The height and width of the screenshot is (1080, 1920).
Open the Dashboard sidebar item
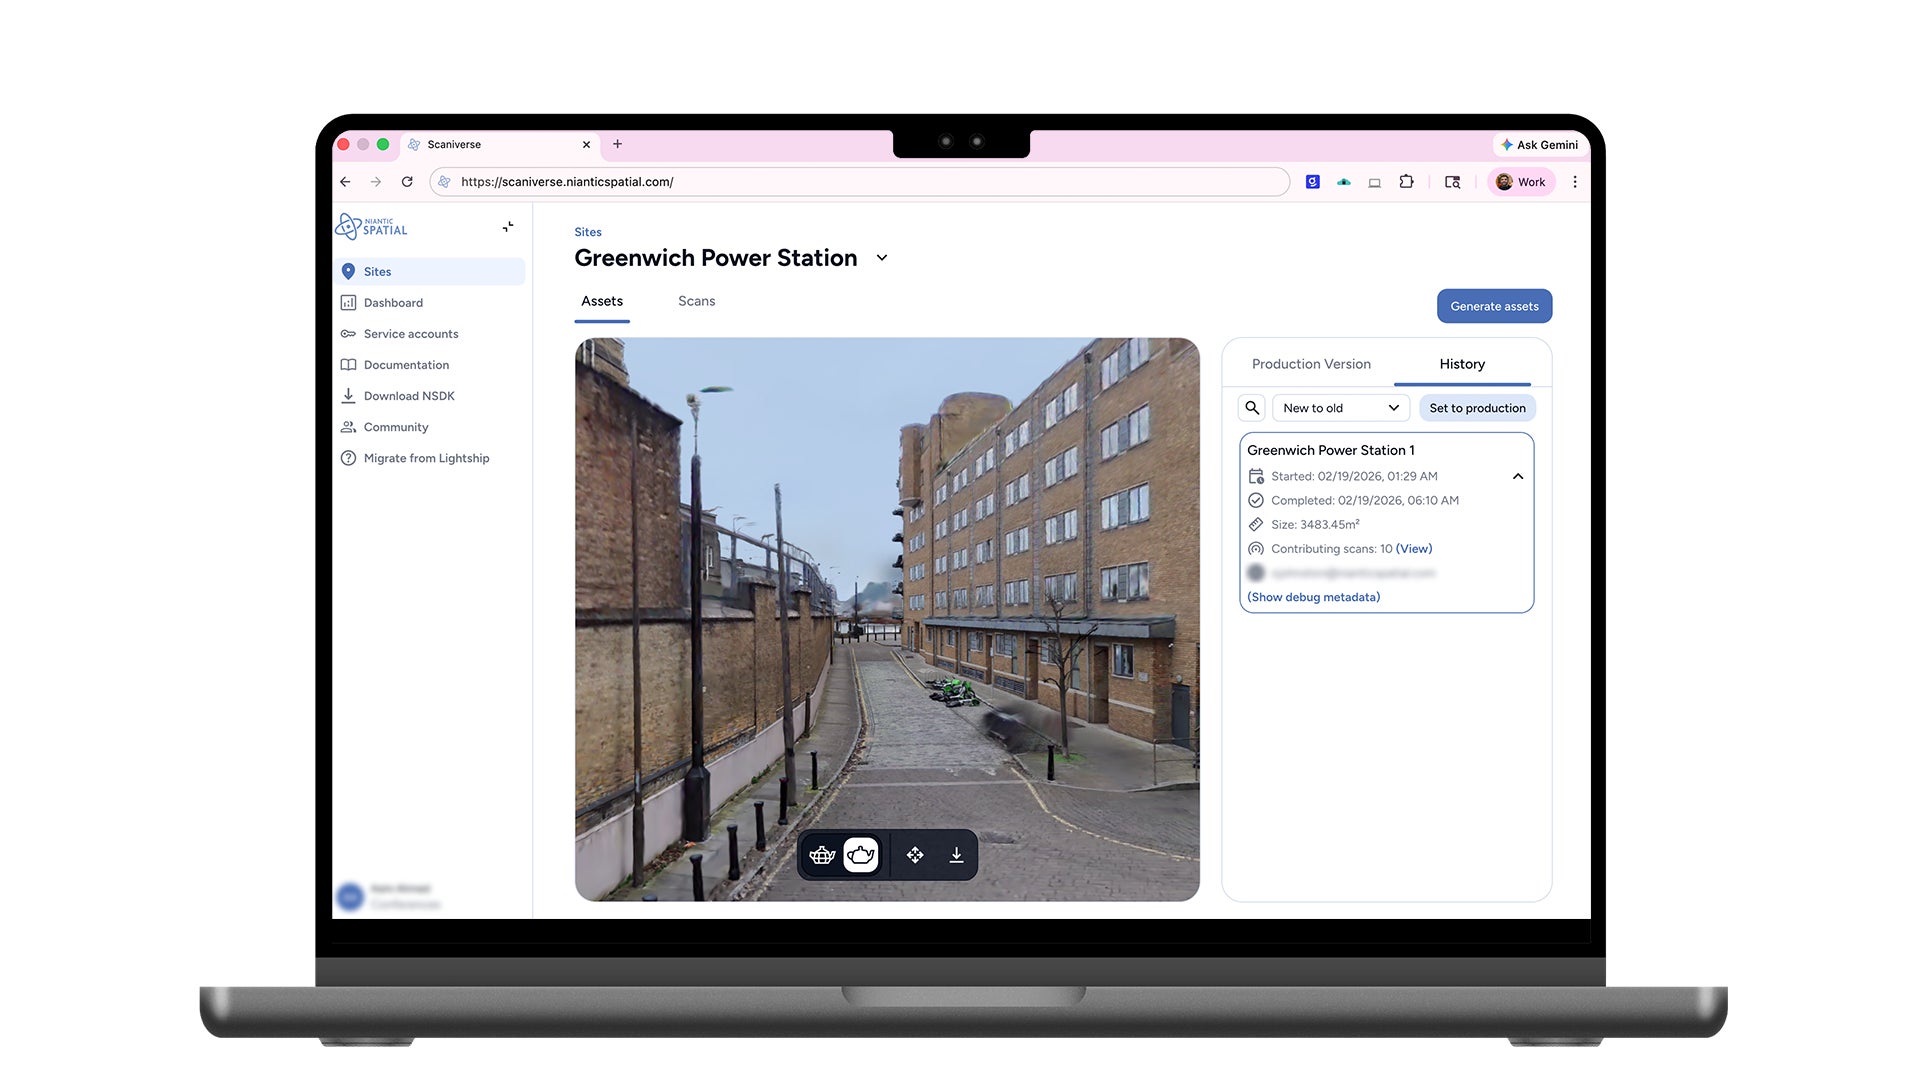pos(392,303)
